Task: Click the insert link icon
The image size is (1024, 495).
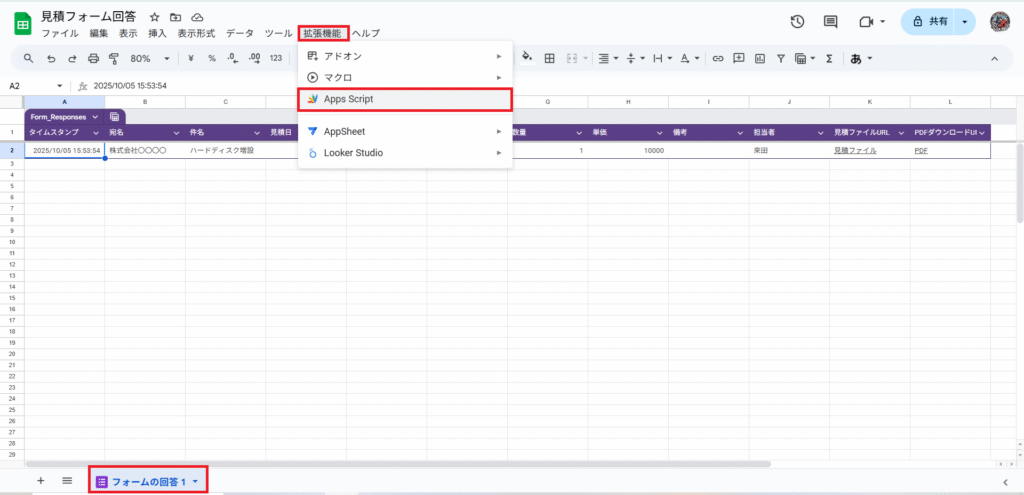Action: click(x=717, y=59)
